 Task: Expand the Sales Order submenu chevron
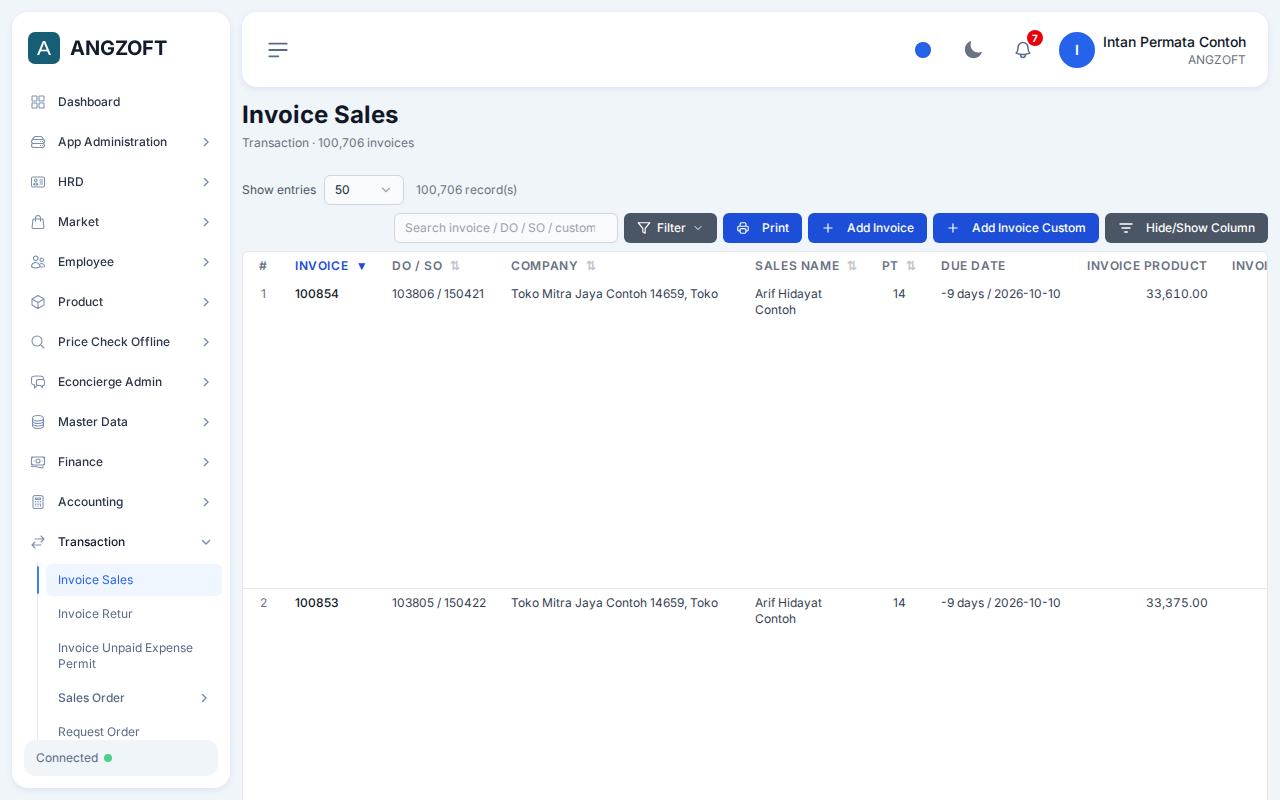click(x=204, y=698)
